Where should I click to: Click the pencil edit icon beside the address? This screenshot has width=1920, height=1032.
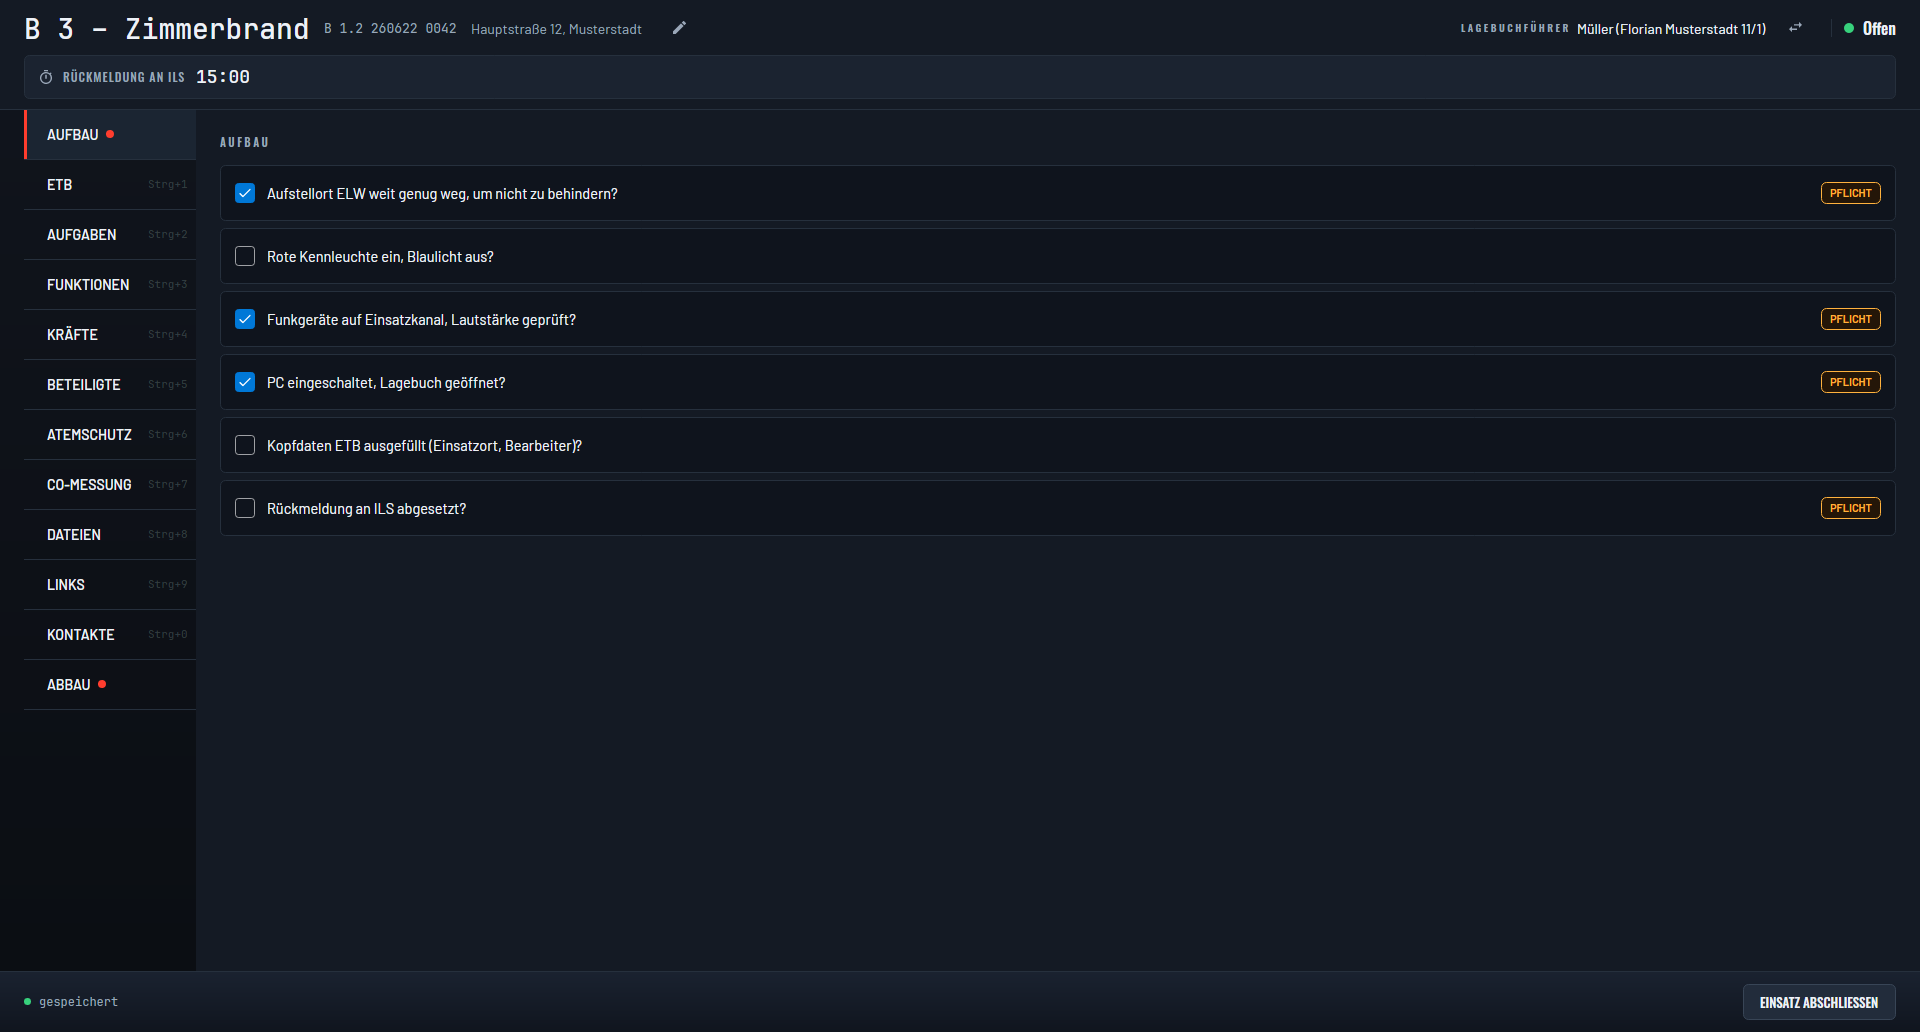click(679, 28)
